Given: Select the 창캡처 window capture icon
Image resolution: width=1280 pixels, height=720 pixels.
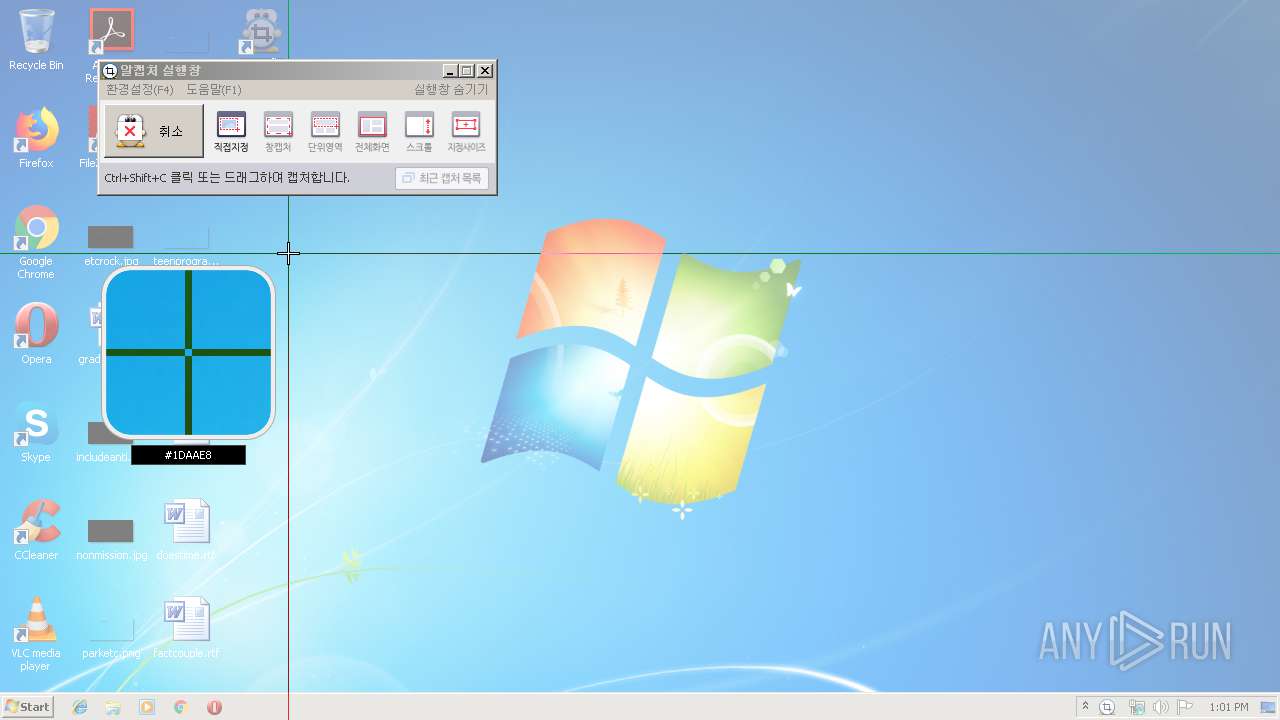Looking at the screenshot, I should [x=278, y=132].
